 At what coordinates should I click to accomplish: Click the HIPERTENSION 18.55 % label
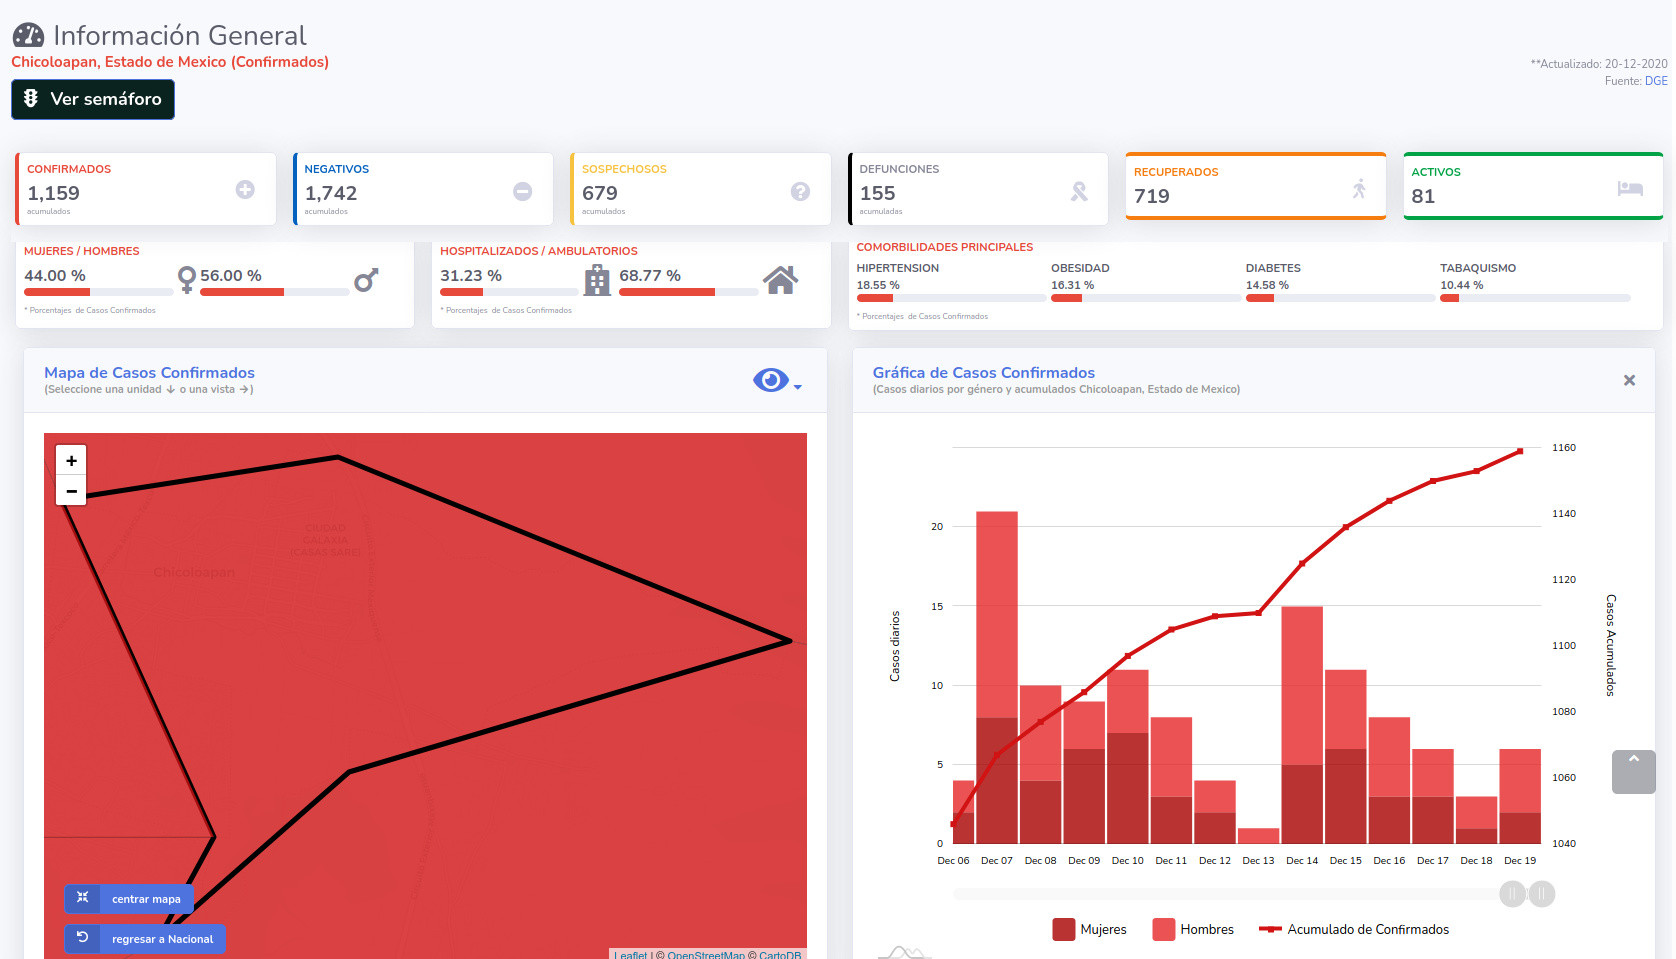point(898,277)
